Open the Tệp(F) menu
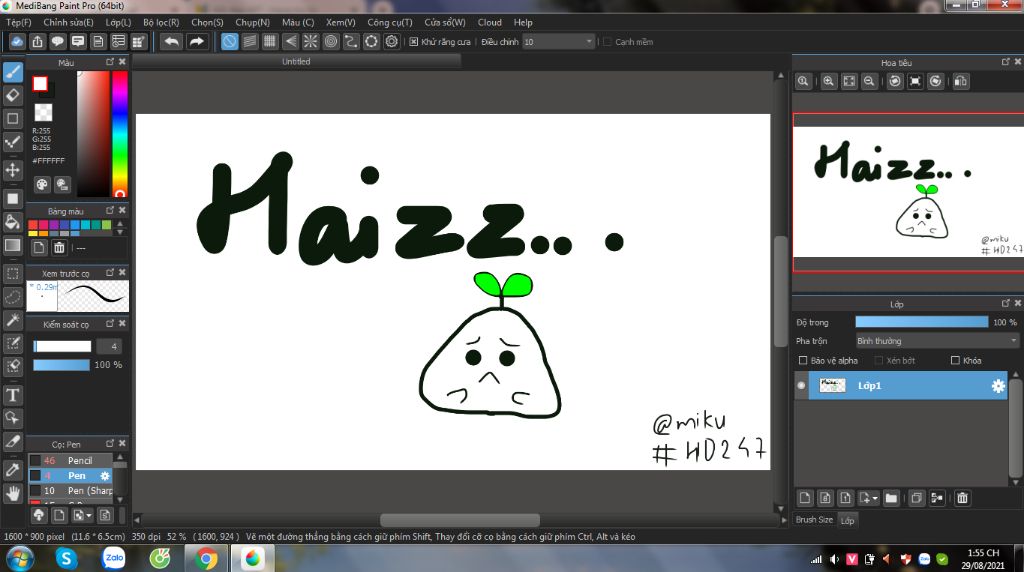 tap(18, 22)
